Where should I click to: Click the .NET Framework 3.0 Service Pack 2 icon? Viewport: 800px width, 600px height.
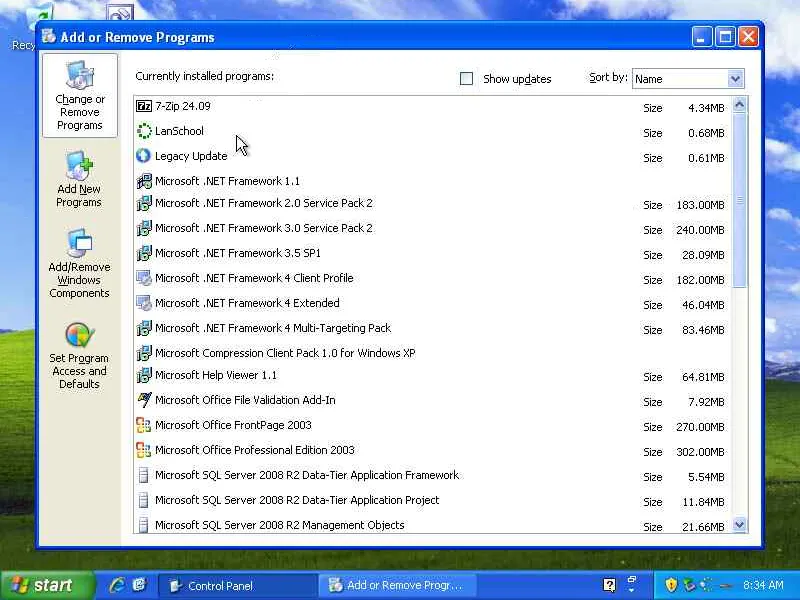coord(144,228)
